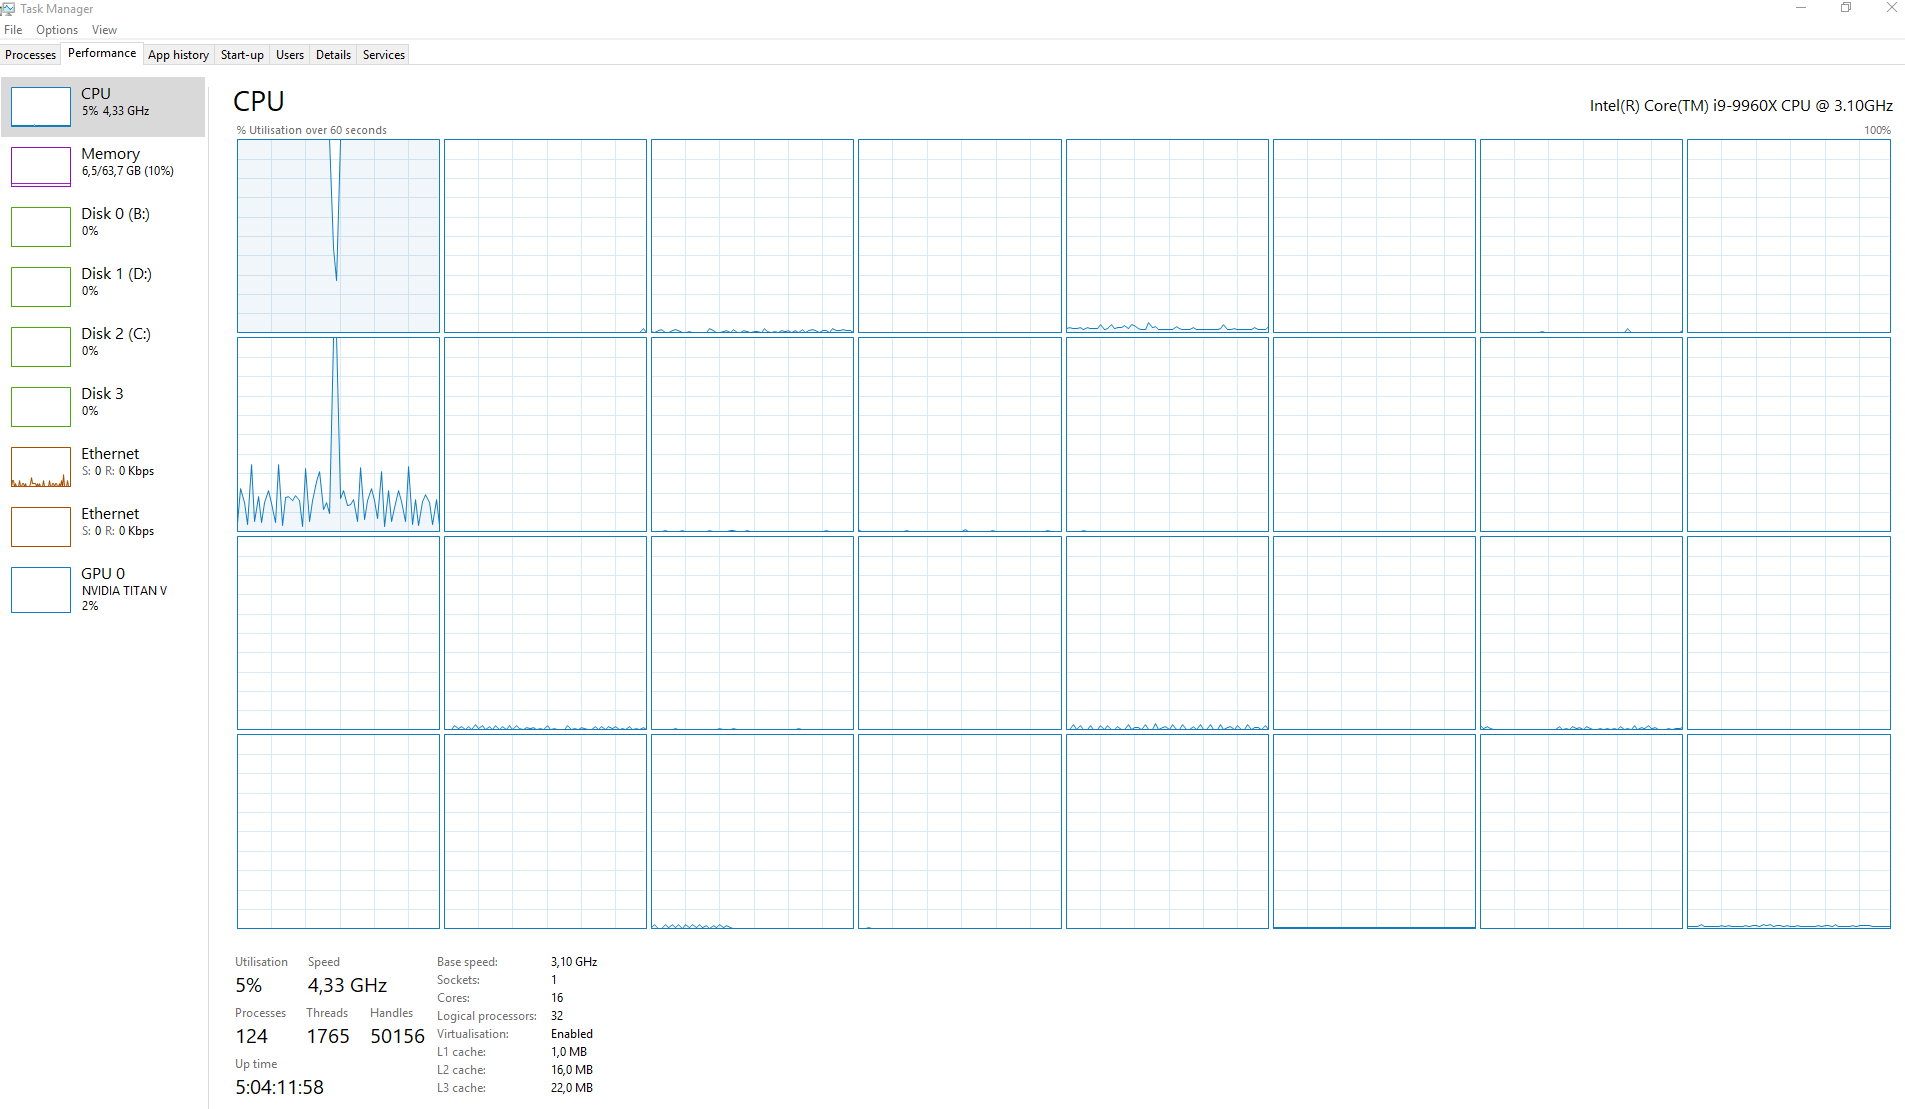Click the active Ethernet mini graph

[41, 466]
